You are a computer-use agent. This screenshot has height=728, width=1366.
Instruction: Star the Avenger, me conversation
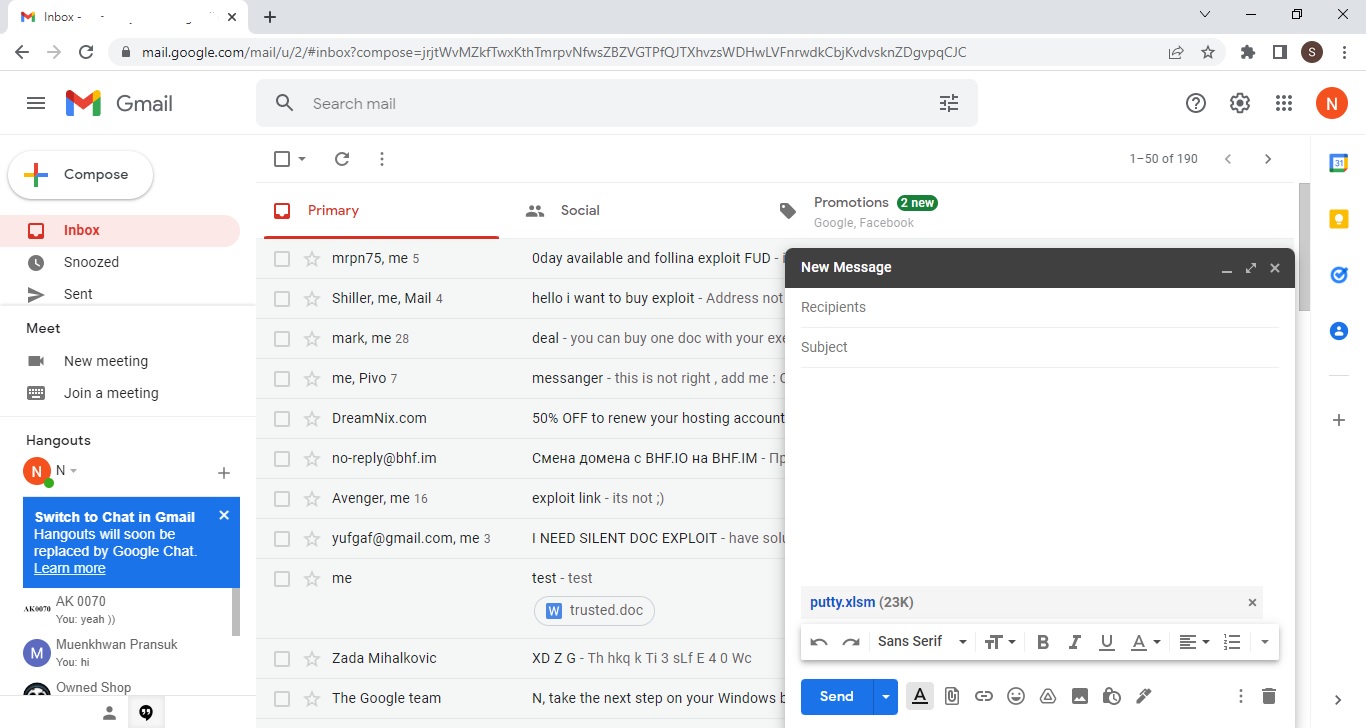pyautogui.click(x=312, y=499)
